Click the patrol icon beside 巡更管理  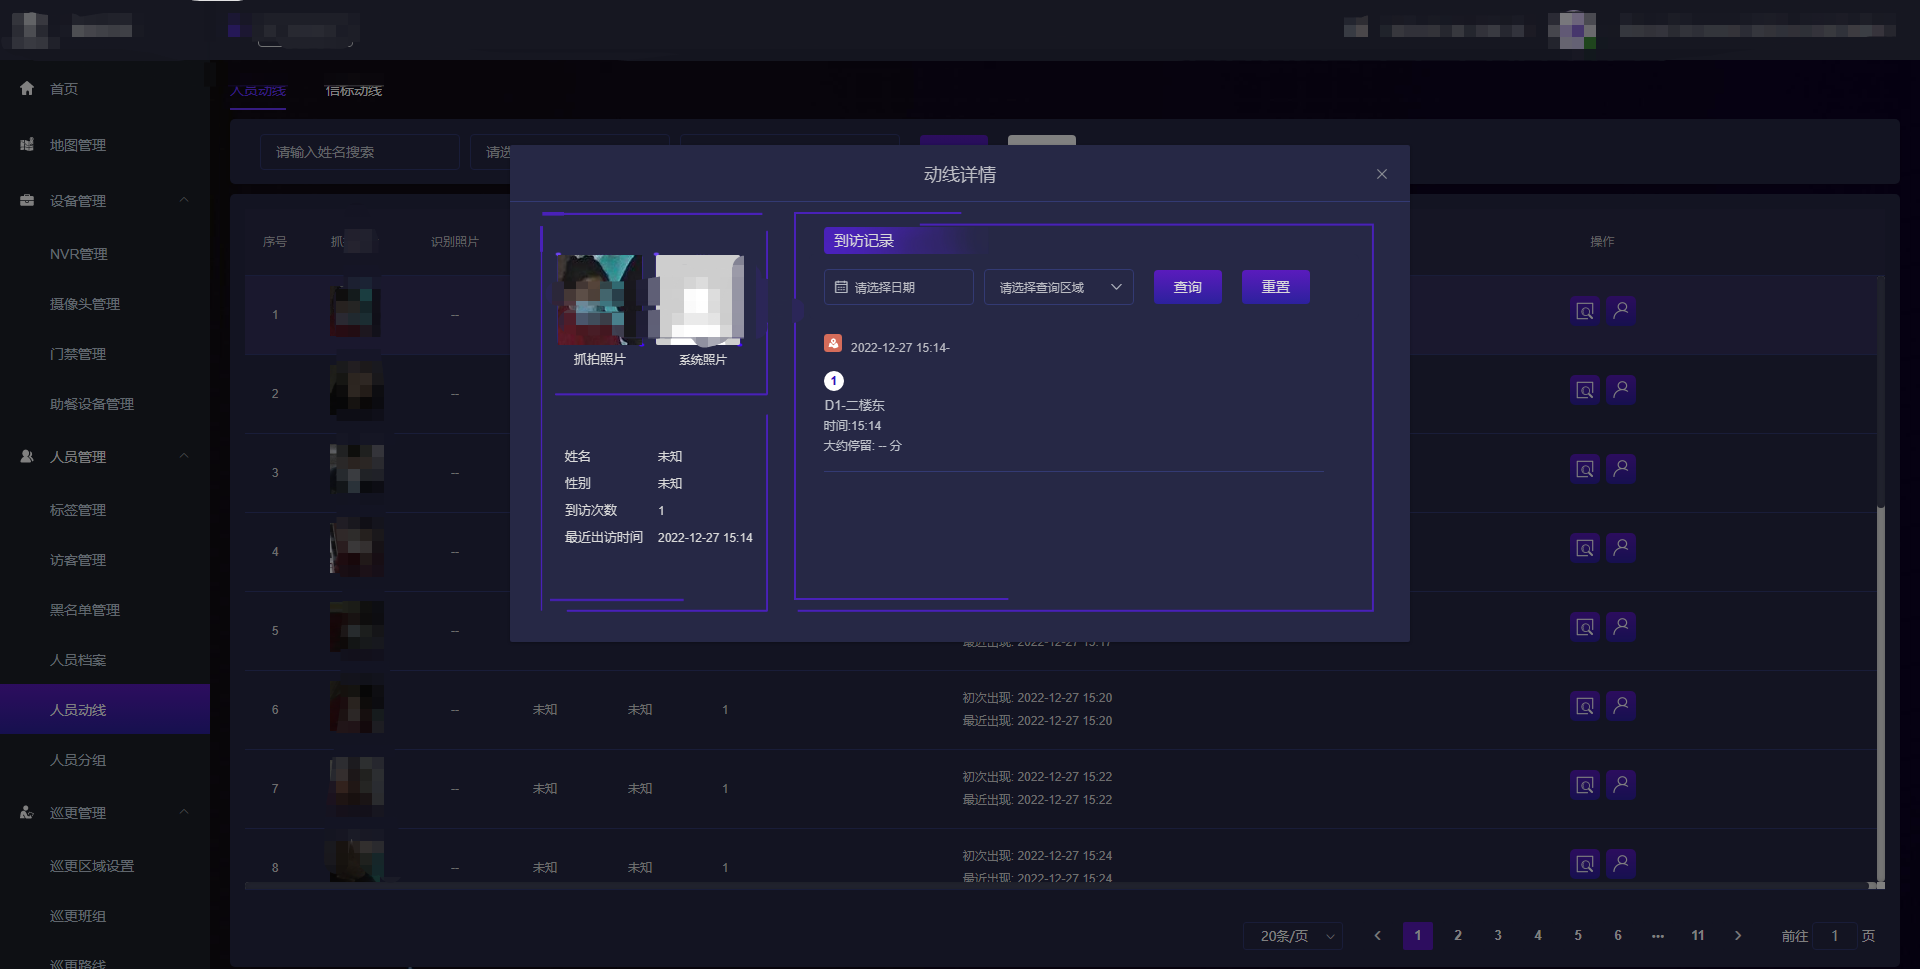[x=27, y=812]
